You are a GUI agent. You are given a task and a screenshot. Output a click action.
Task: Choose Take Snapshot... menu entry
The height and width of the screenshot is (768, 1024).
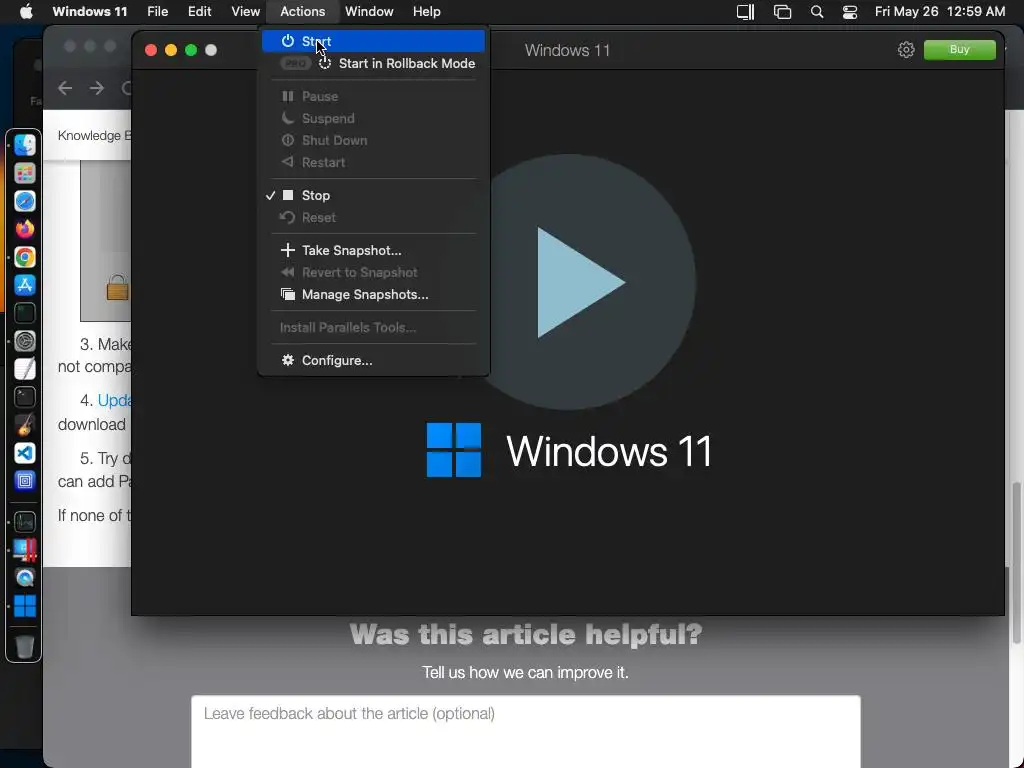[373, 250]
